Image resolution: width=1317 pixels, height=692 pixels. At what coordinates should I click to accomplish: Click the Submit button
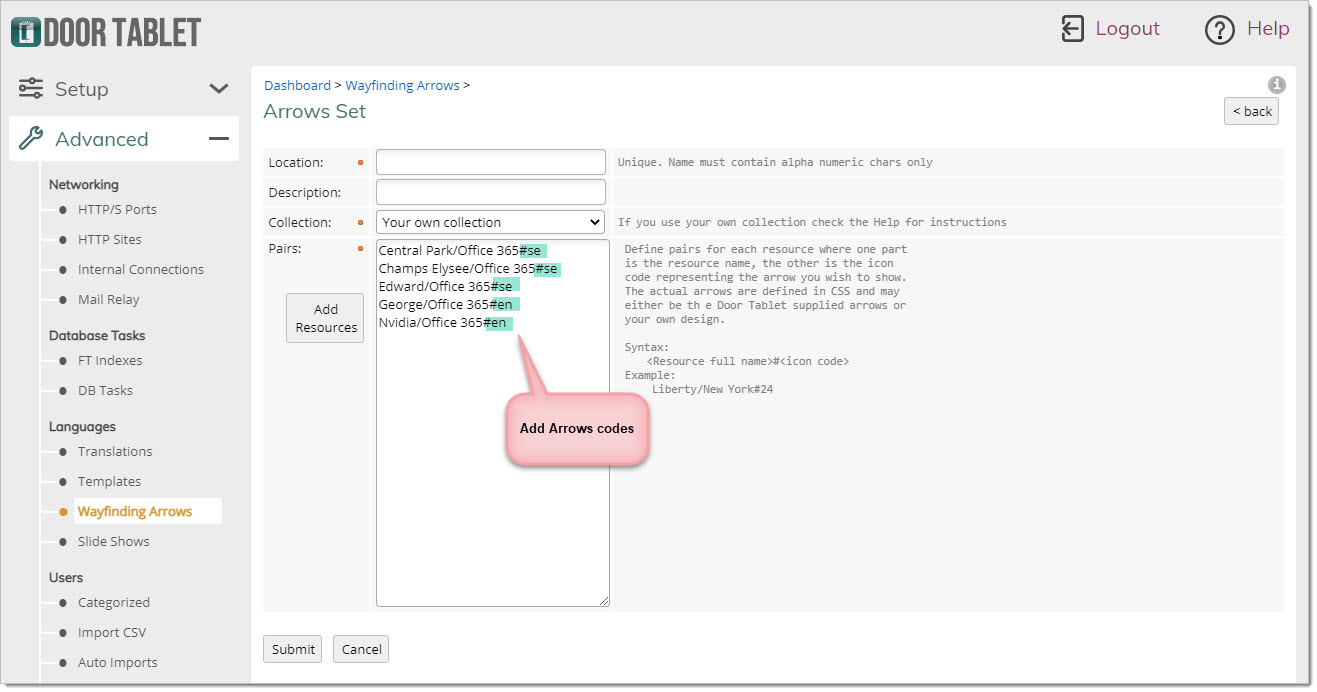pos(293,649)
